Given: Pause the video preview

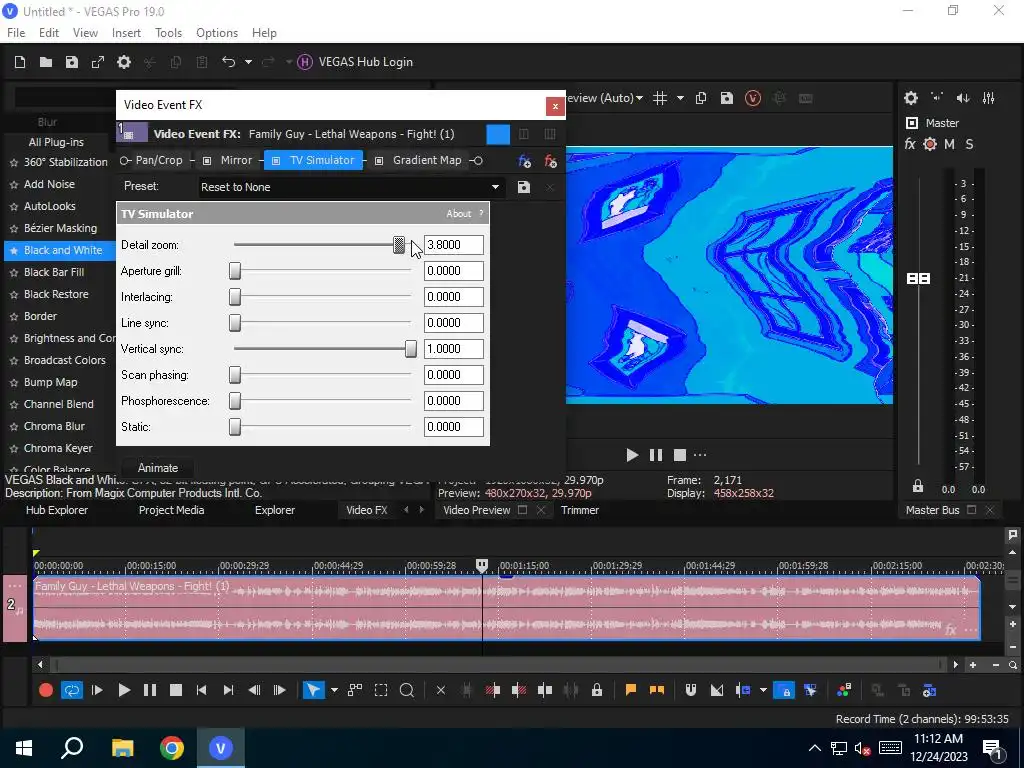Looking at the screenshot, I should pyautogui.click(x=656, y=455).
